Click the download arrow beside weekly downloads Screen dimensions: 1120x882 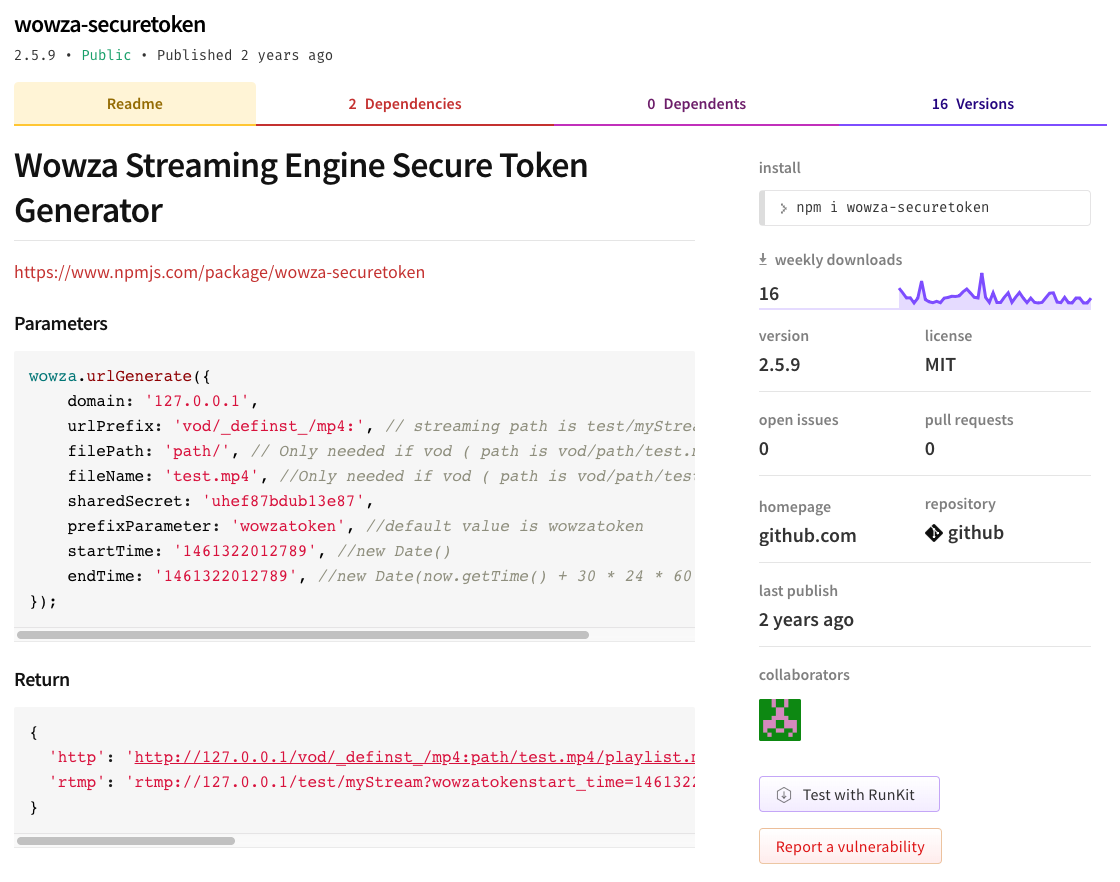(761, 258)
